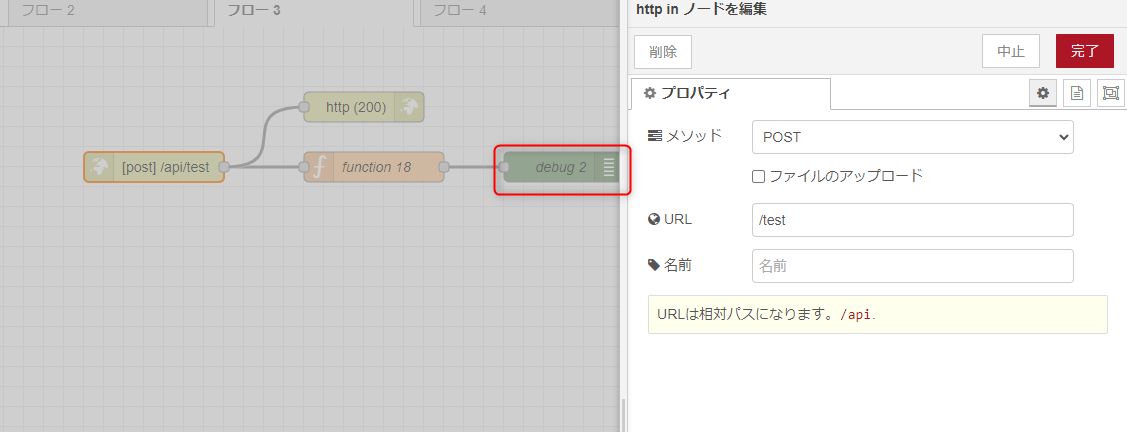Select the http (200) response node
Viewport: 1127px width, 432px height.
tap(364, 107)
